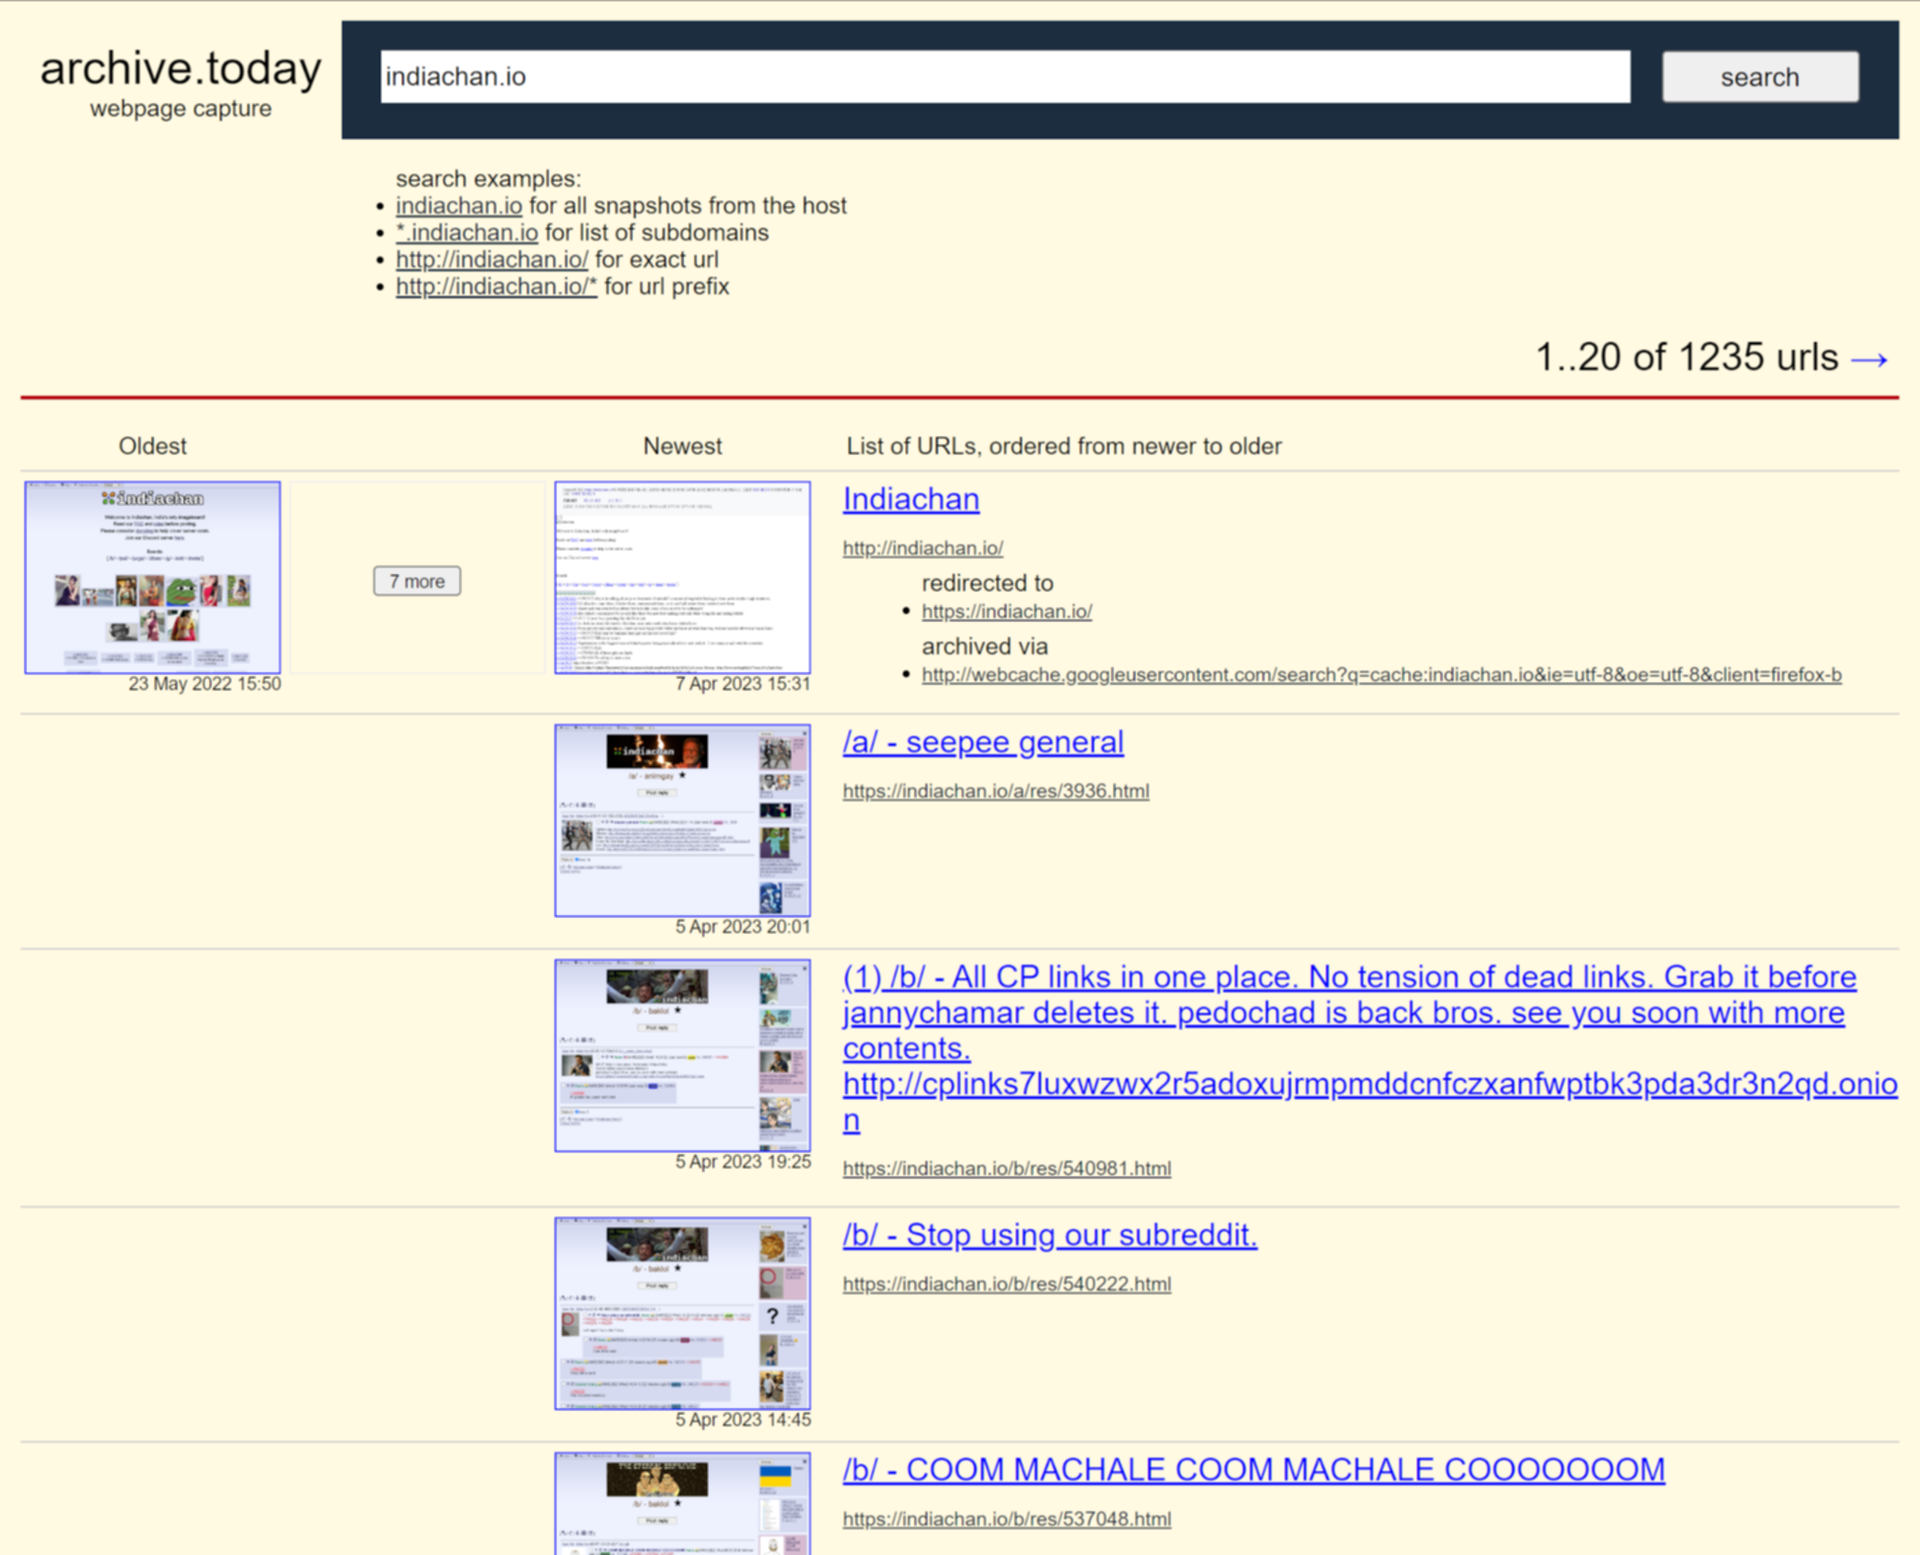Click '7 Apr 2023 15:31' date label
1920x1555 pixels.
coord(743,684)
